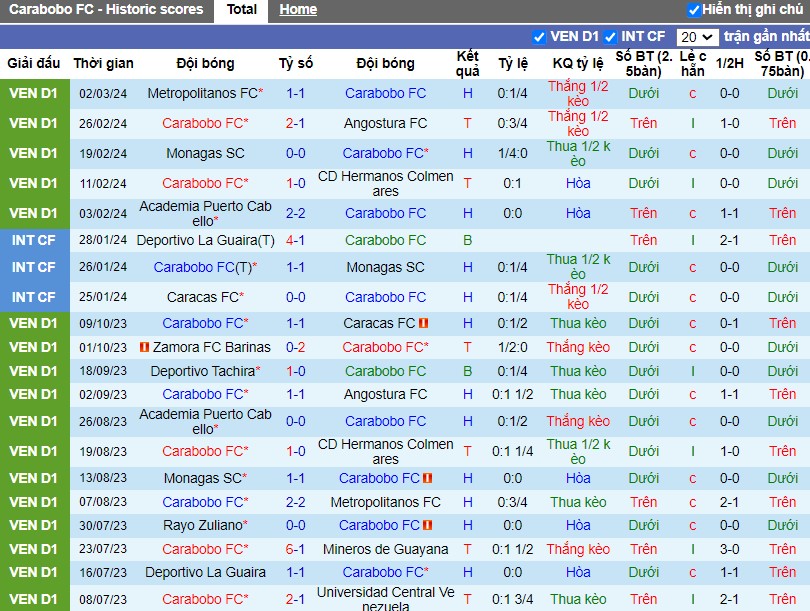The image size is (810, 611).
Task: Open Caracas FC in the 25/01/24 row
Action: pos(205,297)
